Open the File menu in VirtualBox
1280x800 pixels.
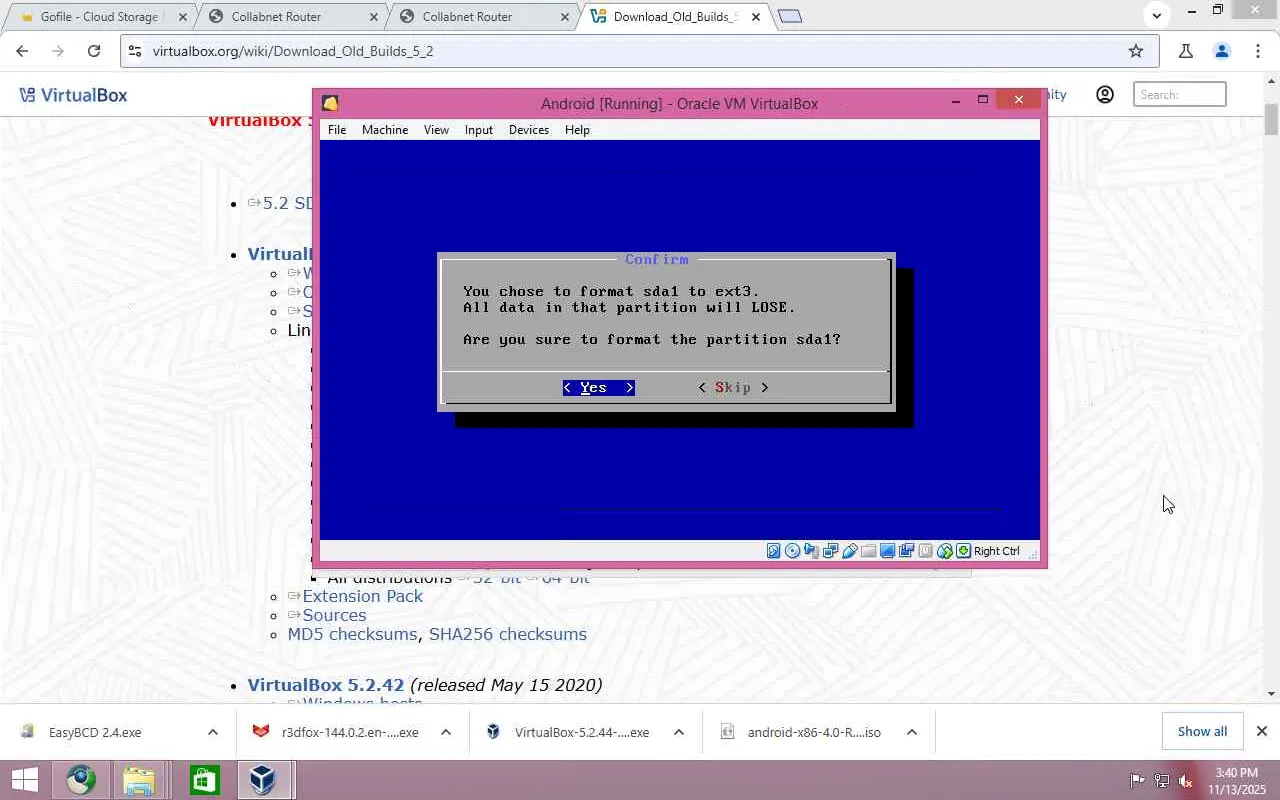[337, 130]
